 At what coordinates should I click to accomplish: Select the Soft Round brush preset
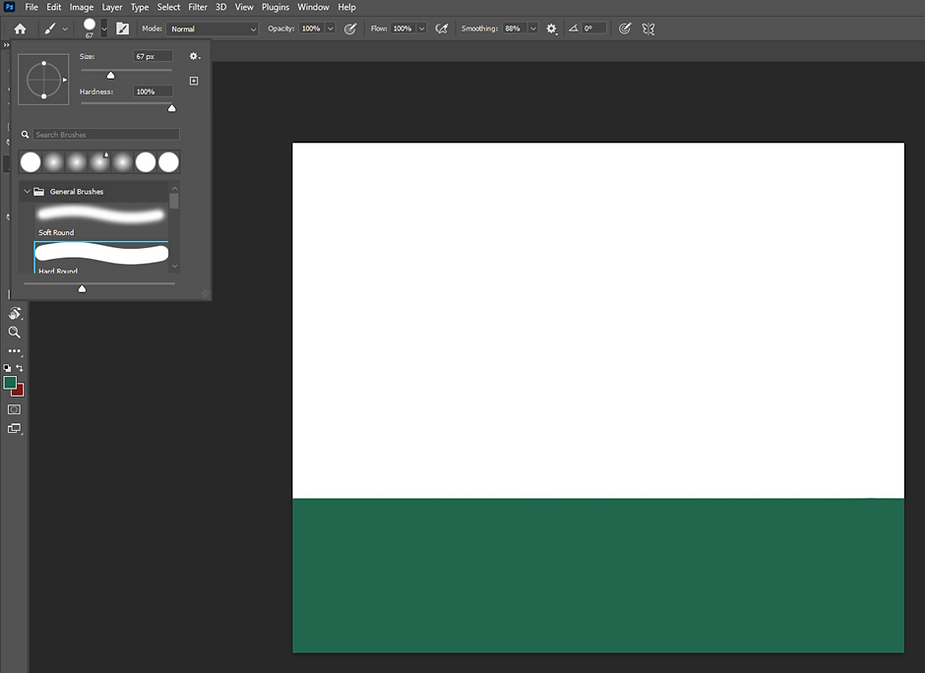click(100, 218)
